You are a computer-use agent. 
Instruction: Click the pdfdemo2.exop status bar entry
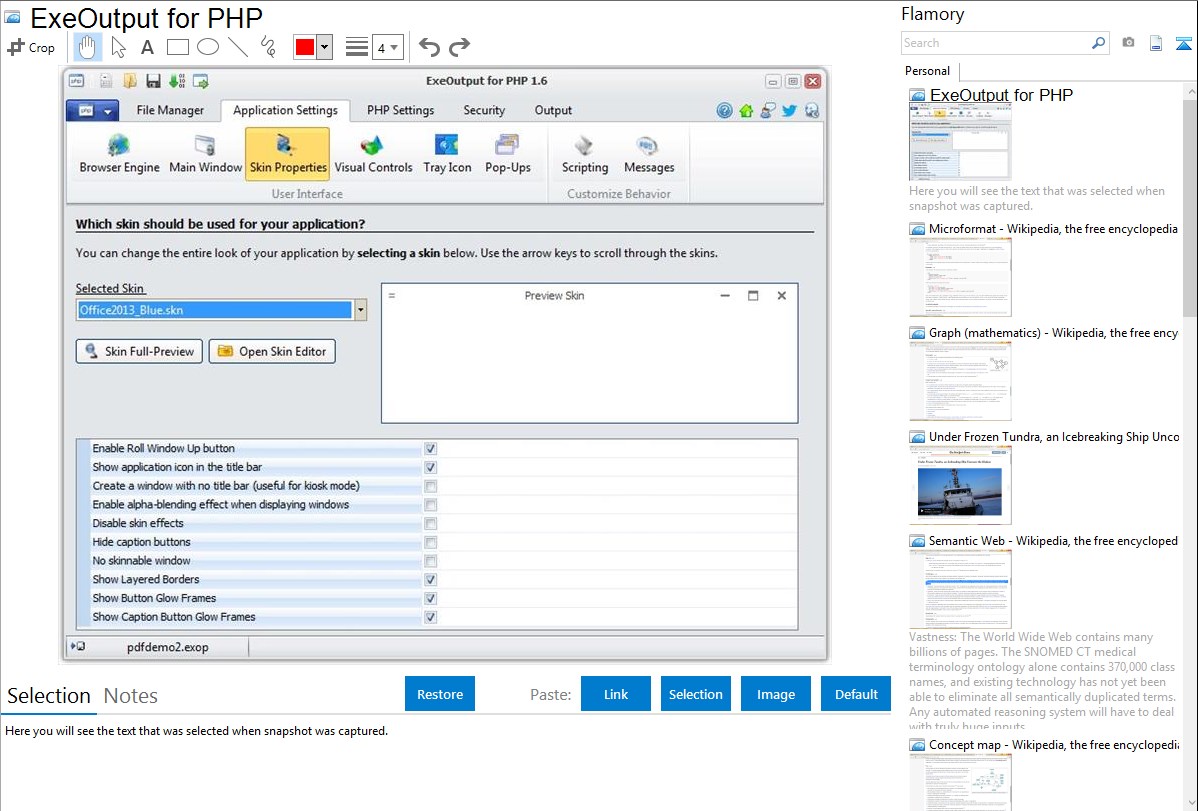(x=167, y=647)
